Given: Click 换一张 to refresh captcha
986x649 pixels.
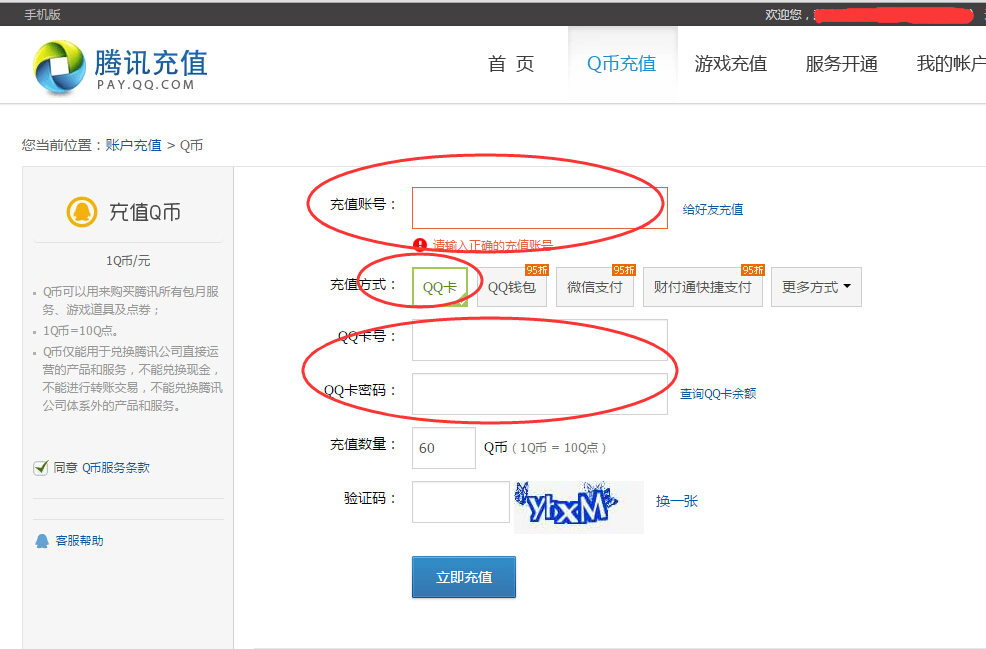Looking at the screenshot, I should 677,501.
